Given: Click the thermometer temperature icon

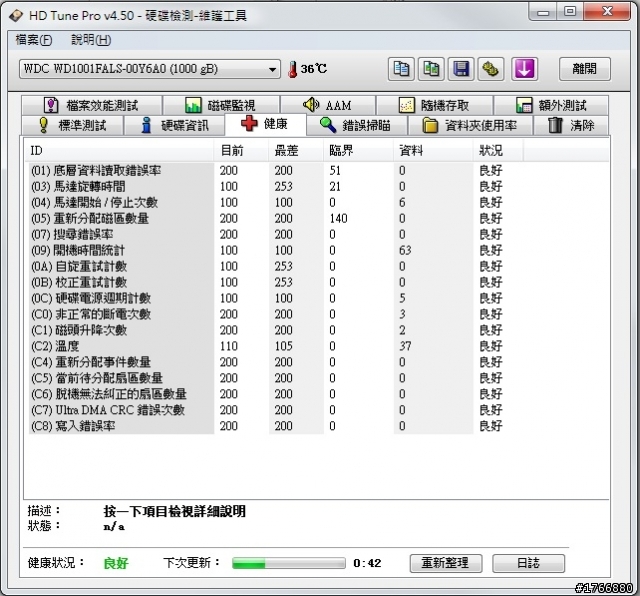Looking at the screenshot, I should pos(292,69).
